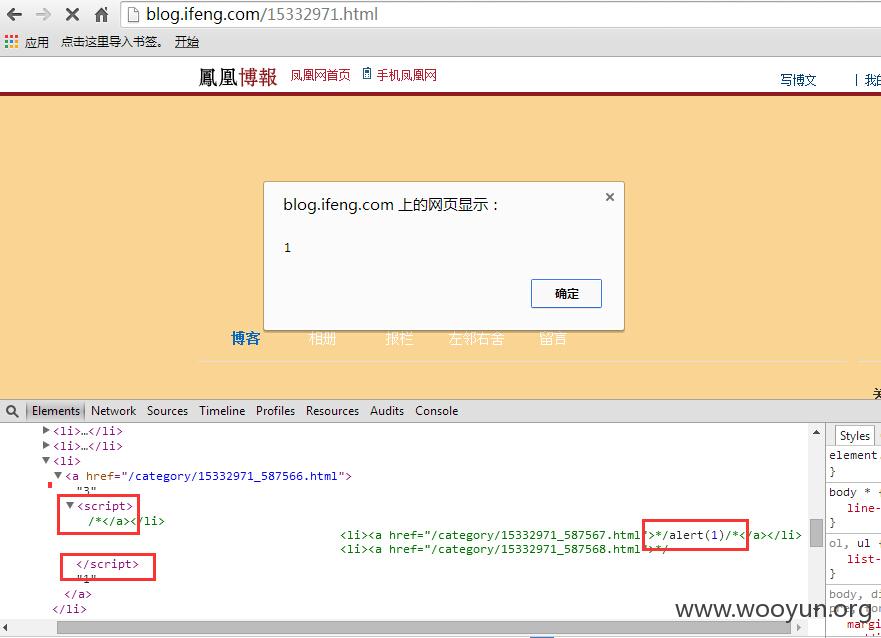Switch to the Resources DevTools tab
Image resolution: width=881 pixels, height=638 pixels.
[x=332, y=411]
